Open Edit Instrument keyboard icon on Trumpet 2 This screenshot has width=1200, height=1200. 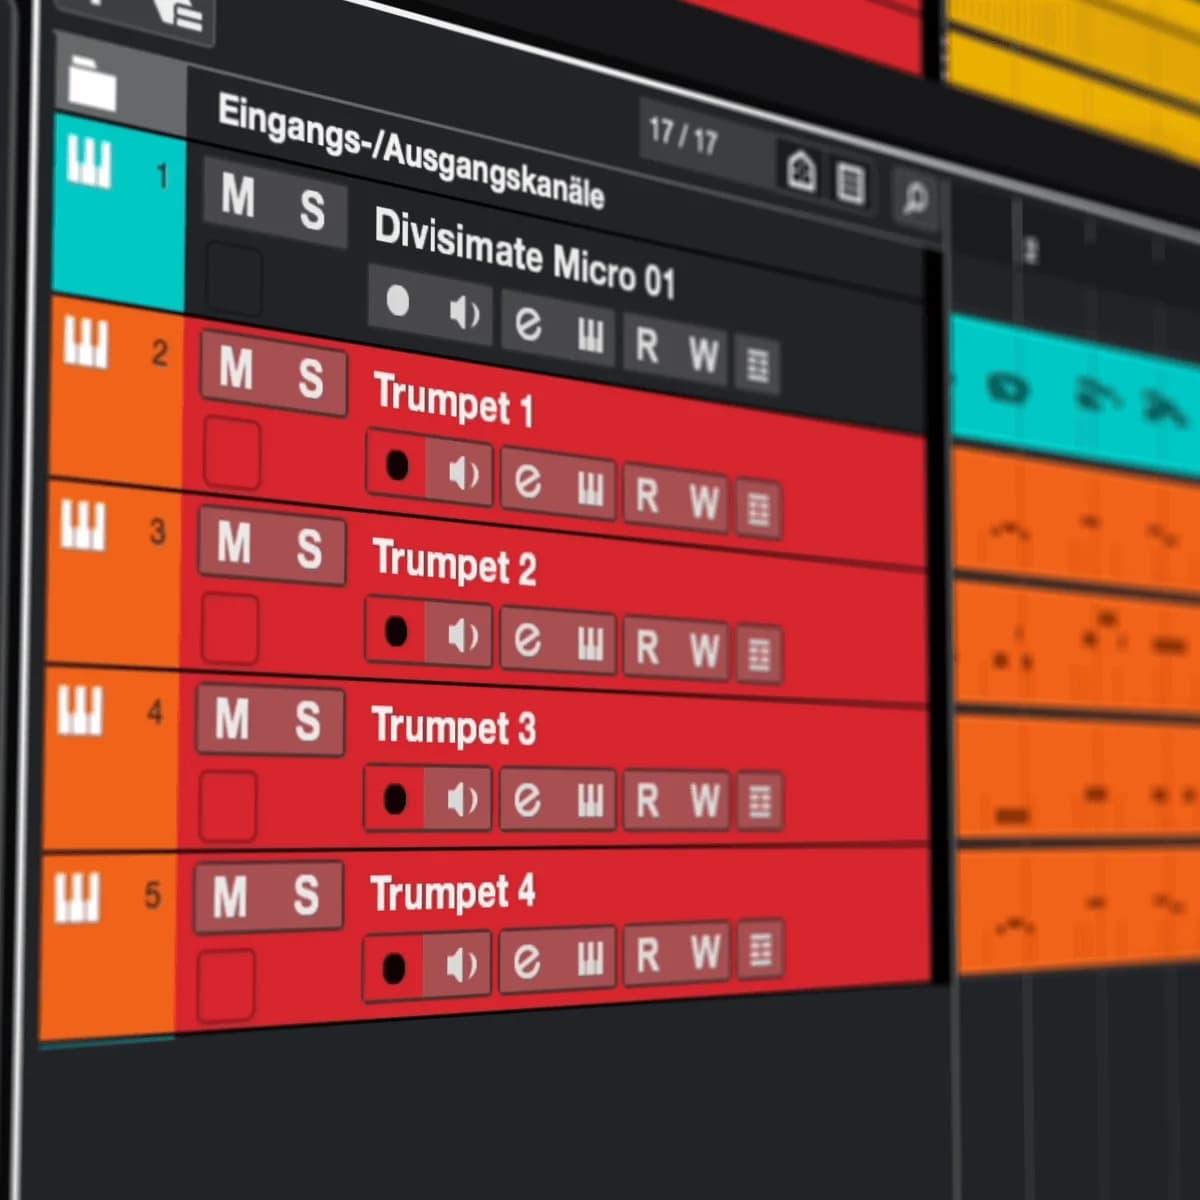click(x=590, y=642)
